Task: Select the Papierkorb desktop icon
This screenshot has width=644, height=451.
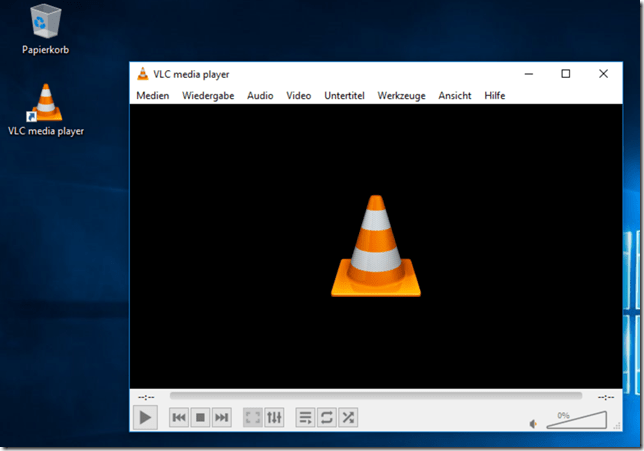Action: click(45, 28)
